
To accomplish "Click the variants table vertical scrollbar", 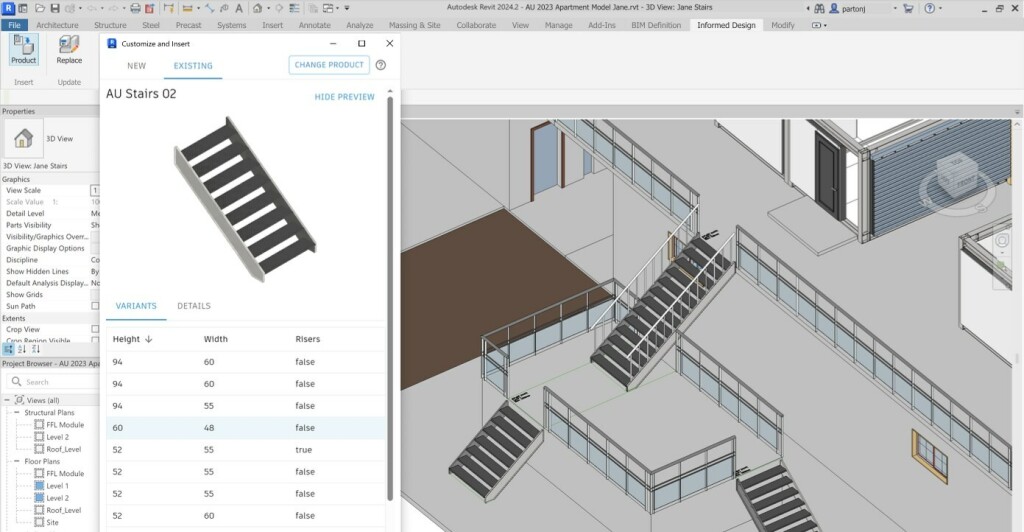I will (390, 420).
